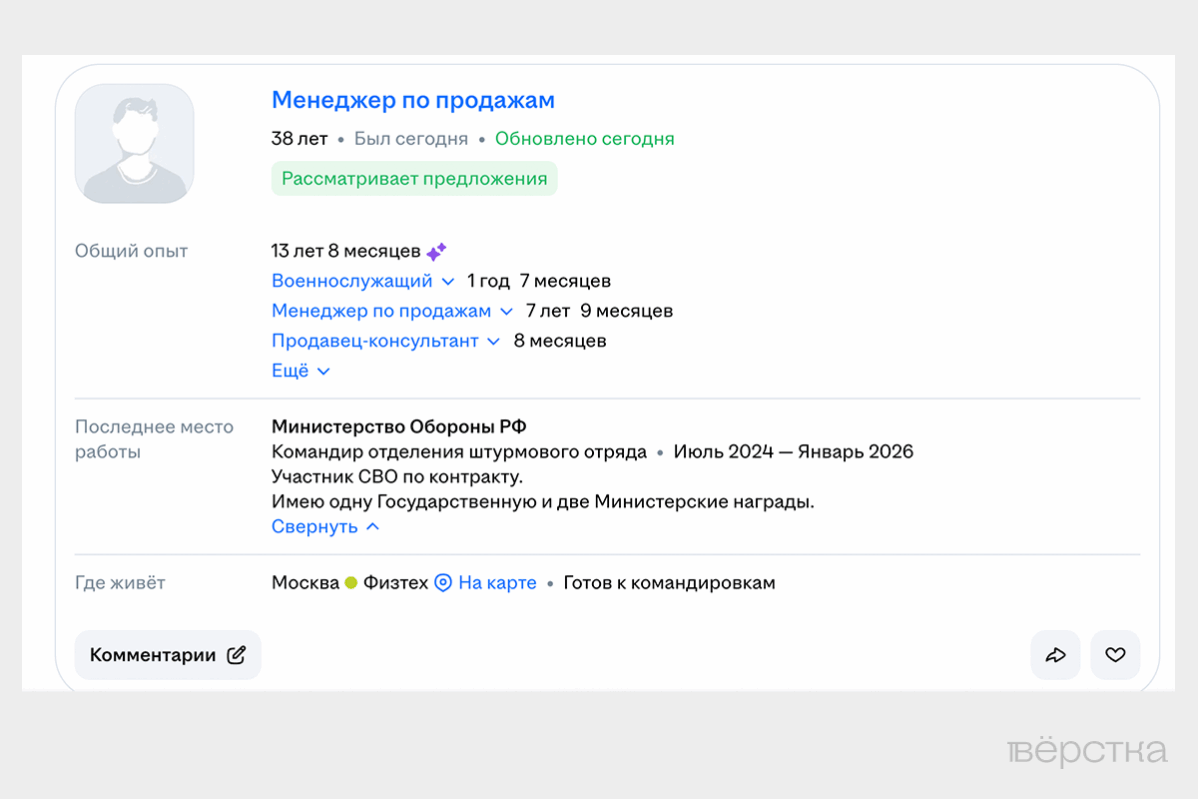This screenshot has height=799, width=1198.
Task: Open the candidate's avatar silhouette icon
Action: pos(134,144)
